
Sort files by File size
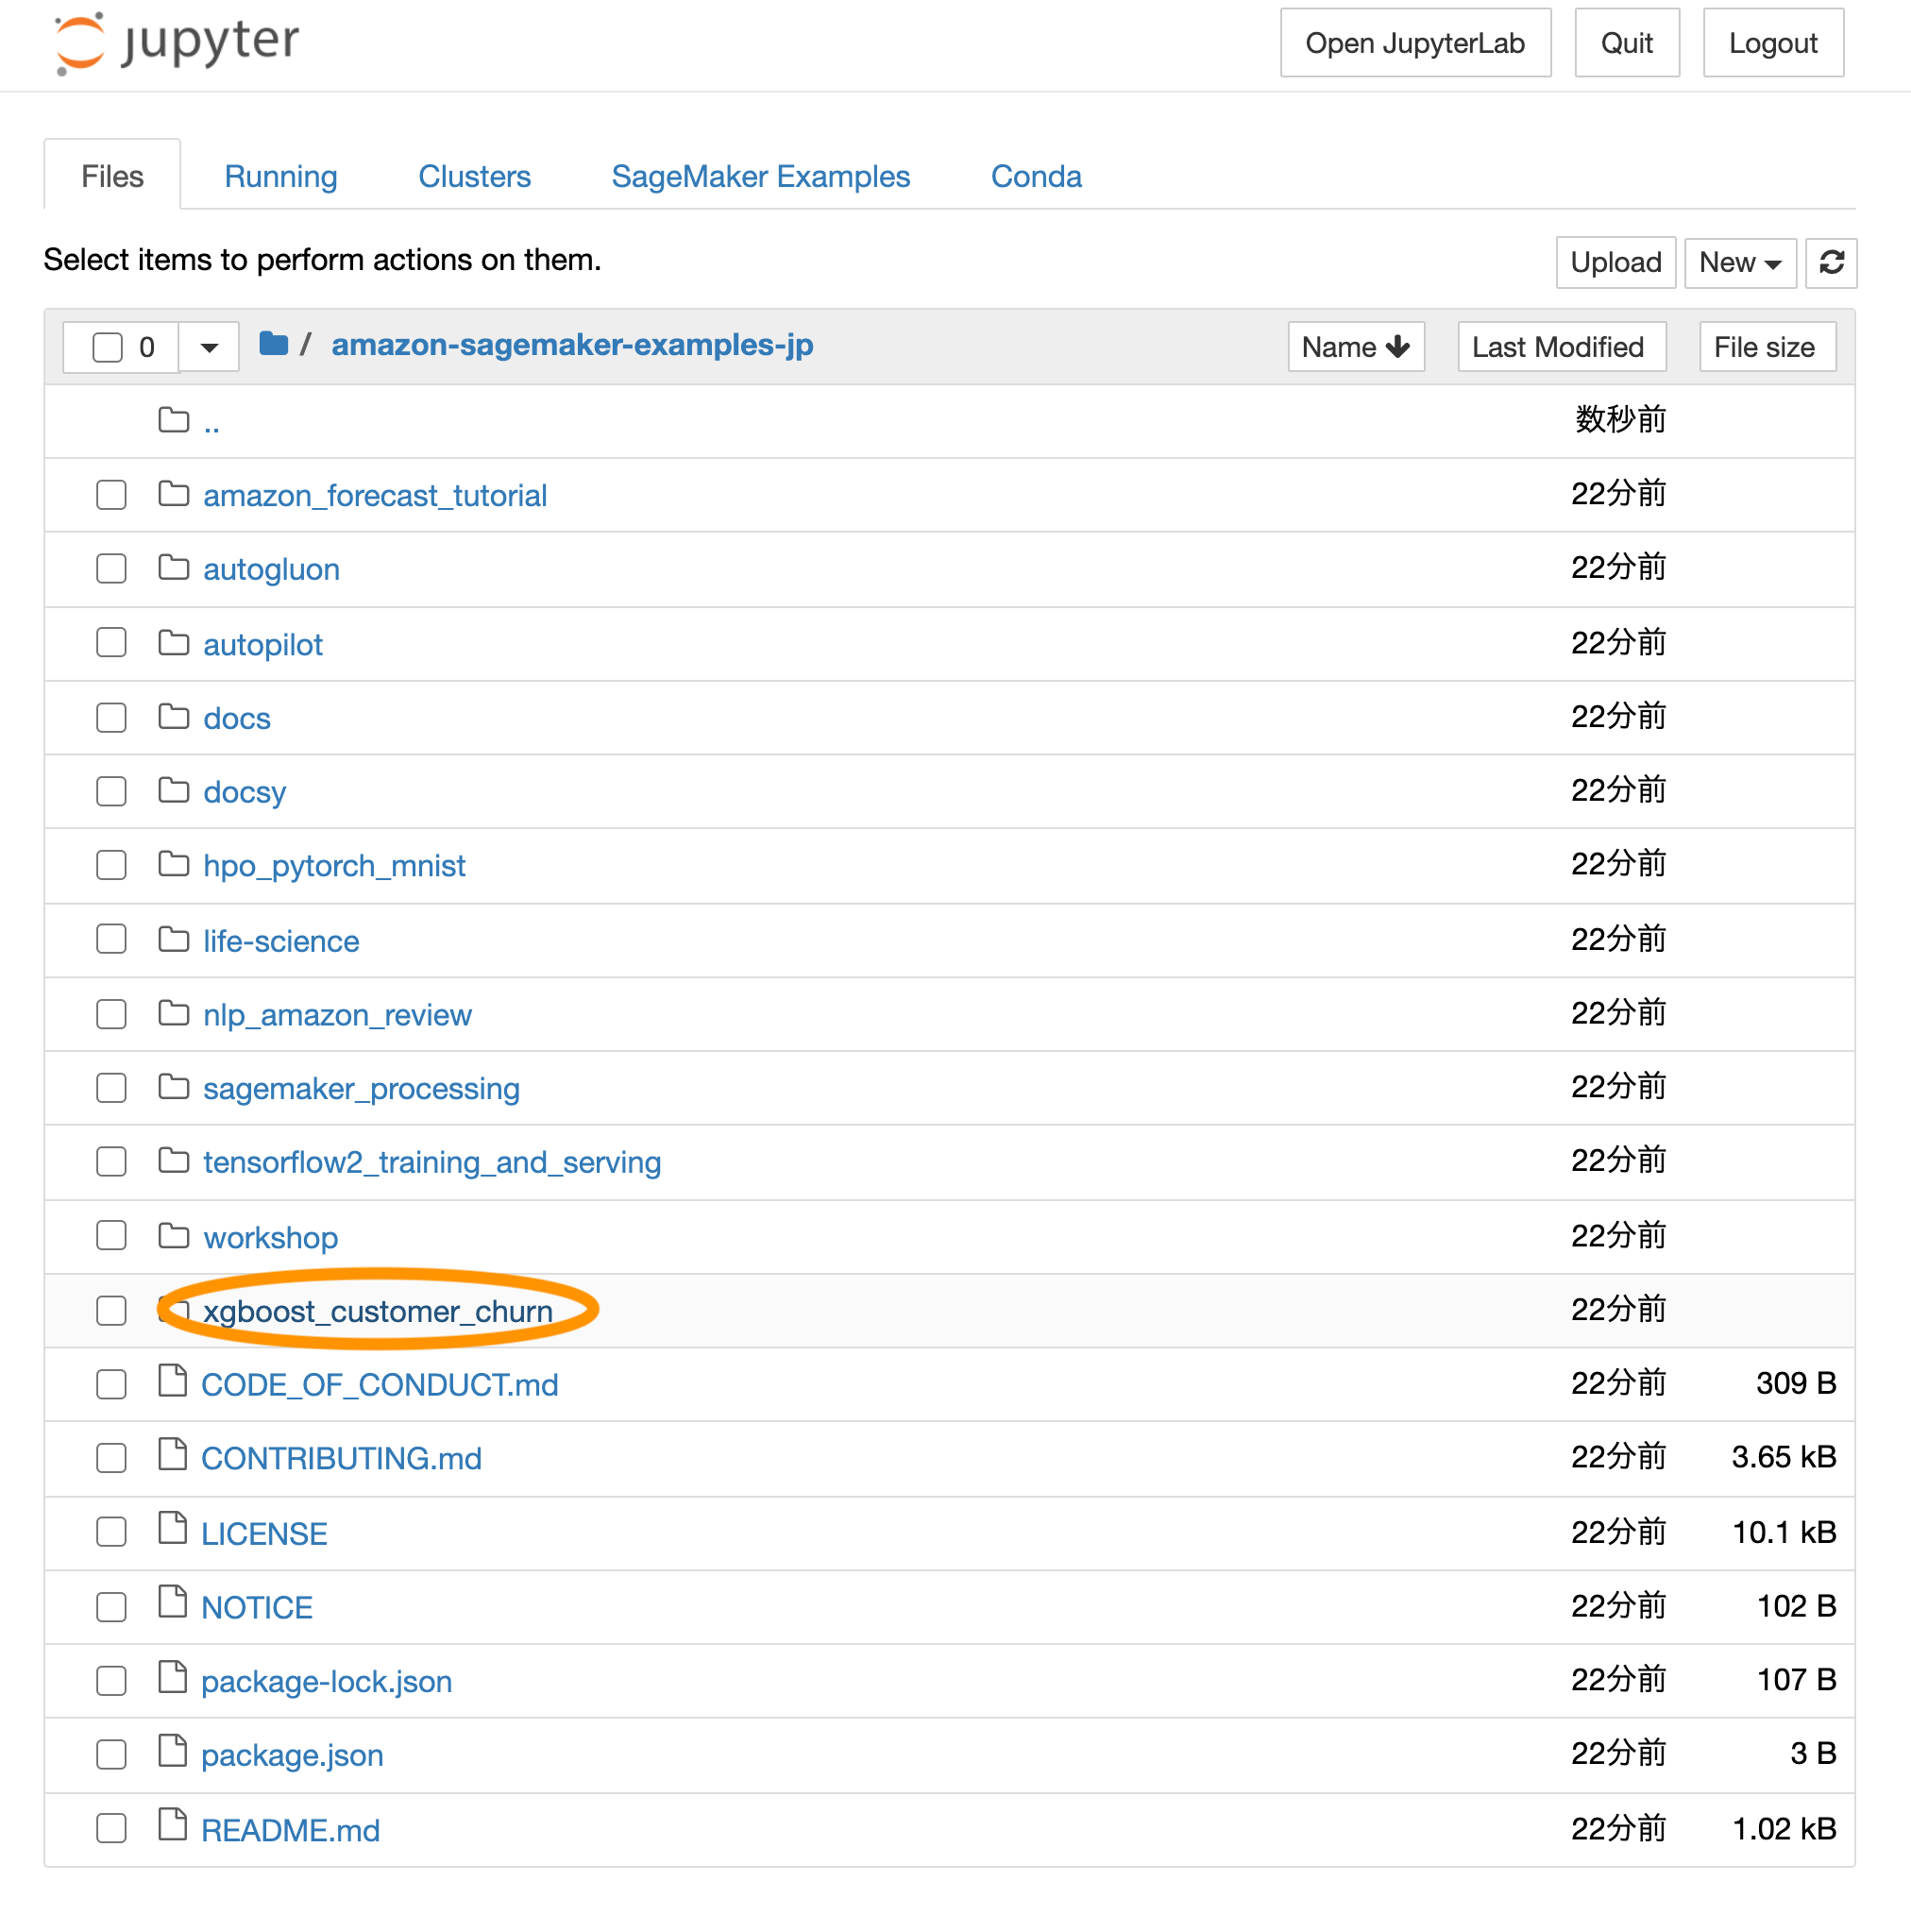(x=1767, y=347)
